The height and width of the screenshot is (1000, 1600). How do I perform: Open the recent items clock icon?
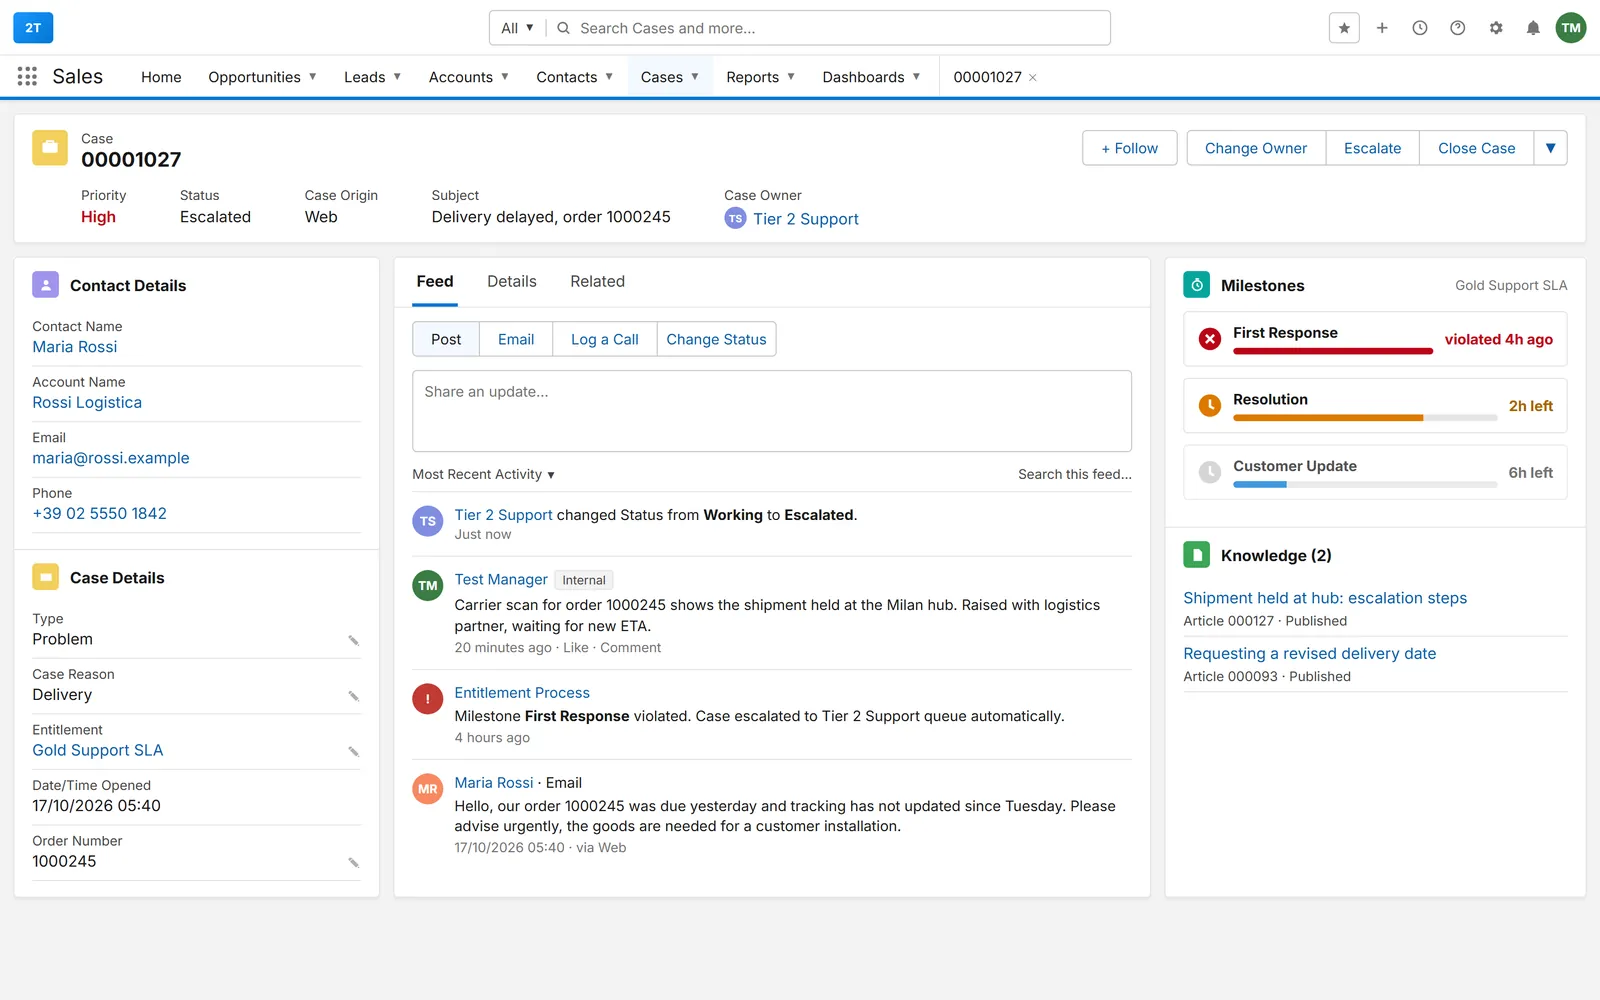pos(1420,28)
